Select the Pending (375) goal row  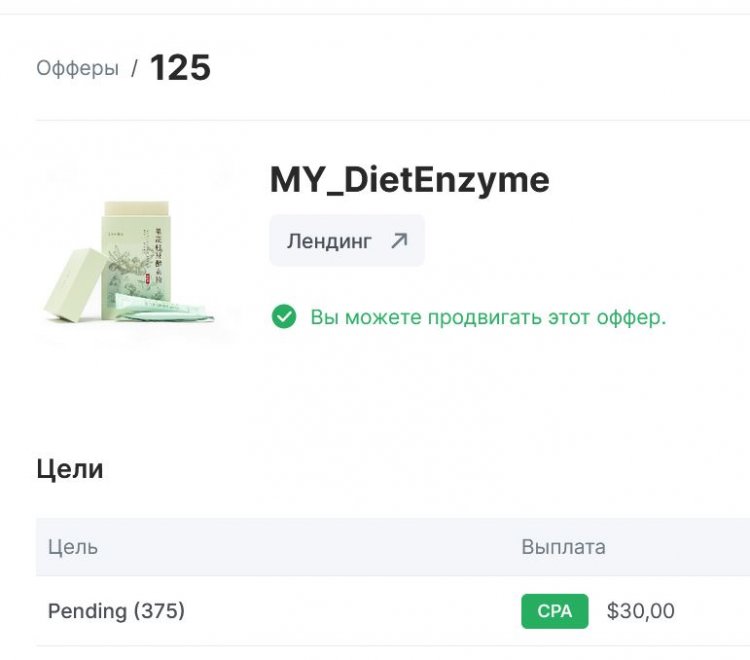pos(393,611)
